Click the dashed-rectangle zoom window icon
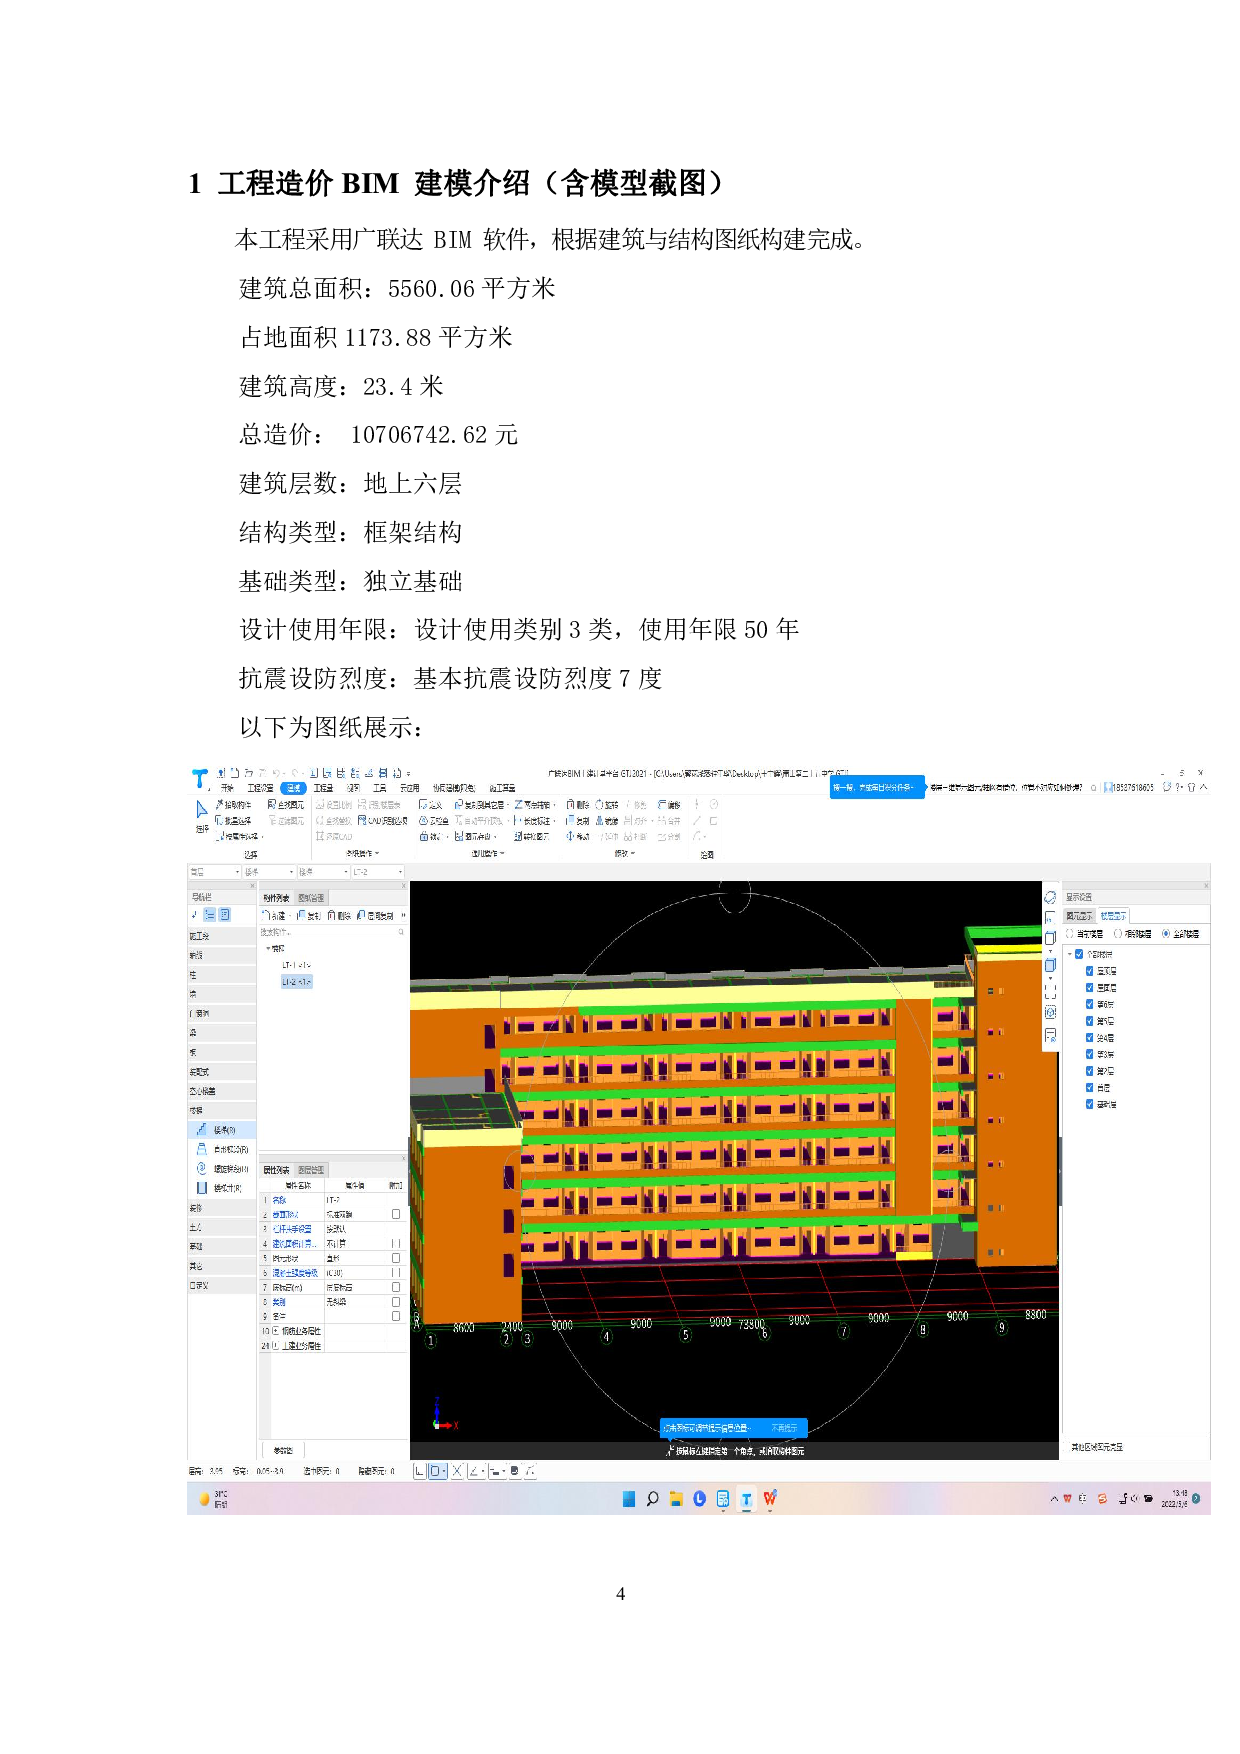This screenshot has width=1240, height=1754. pos(1050,990)
